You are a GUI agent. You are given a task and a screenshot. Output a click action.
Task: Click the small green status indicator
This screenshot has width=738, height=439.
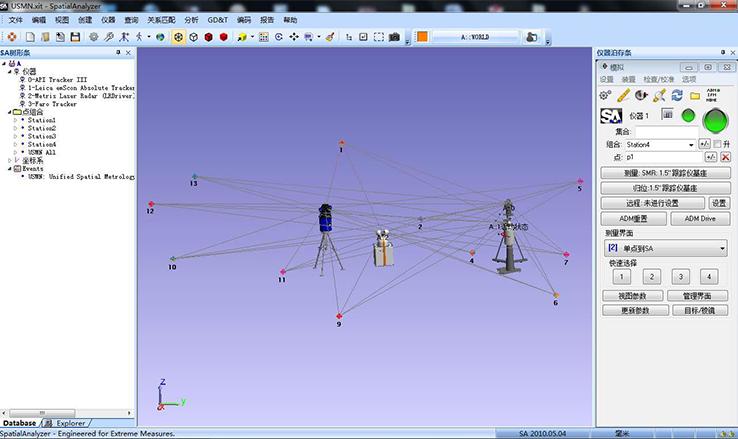[688, 115]
